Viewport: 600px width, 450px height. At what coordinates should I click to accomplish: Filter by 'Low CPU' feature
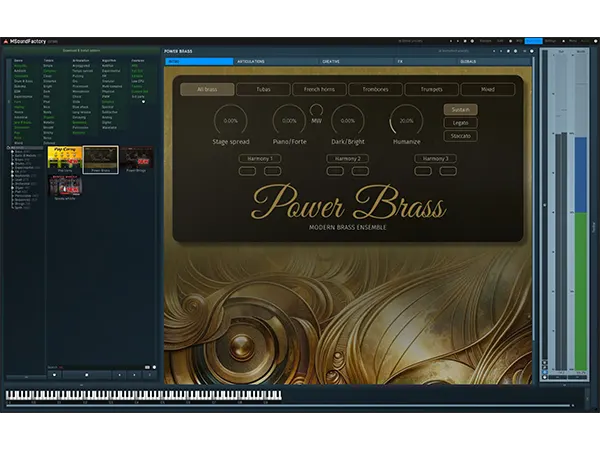coord(138,81)
